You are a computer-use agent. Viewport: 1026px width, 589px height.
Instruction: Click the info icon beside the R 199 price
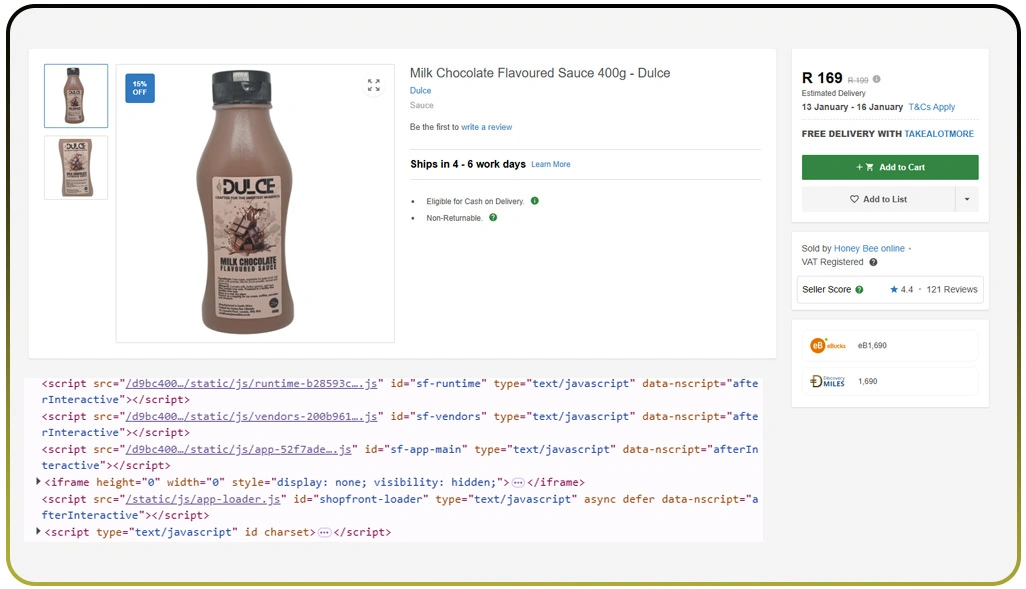(x=878, y=79)
